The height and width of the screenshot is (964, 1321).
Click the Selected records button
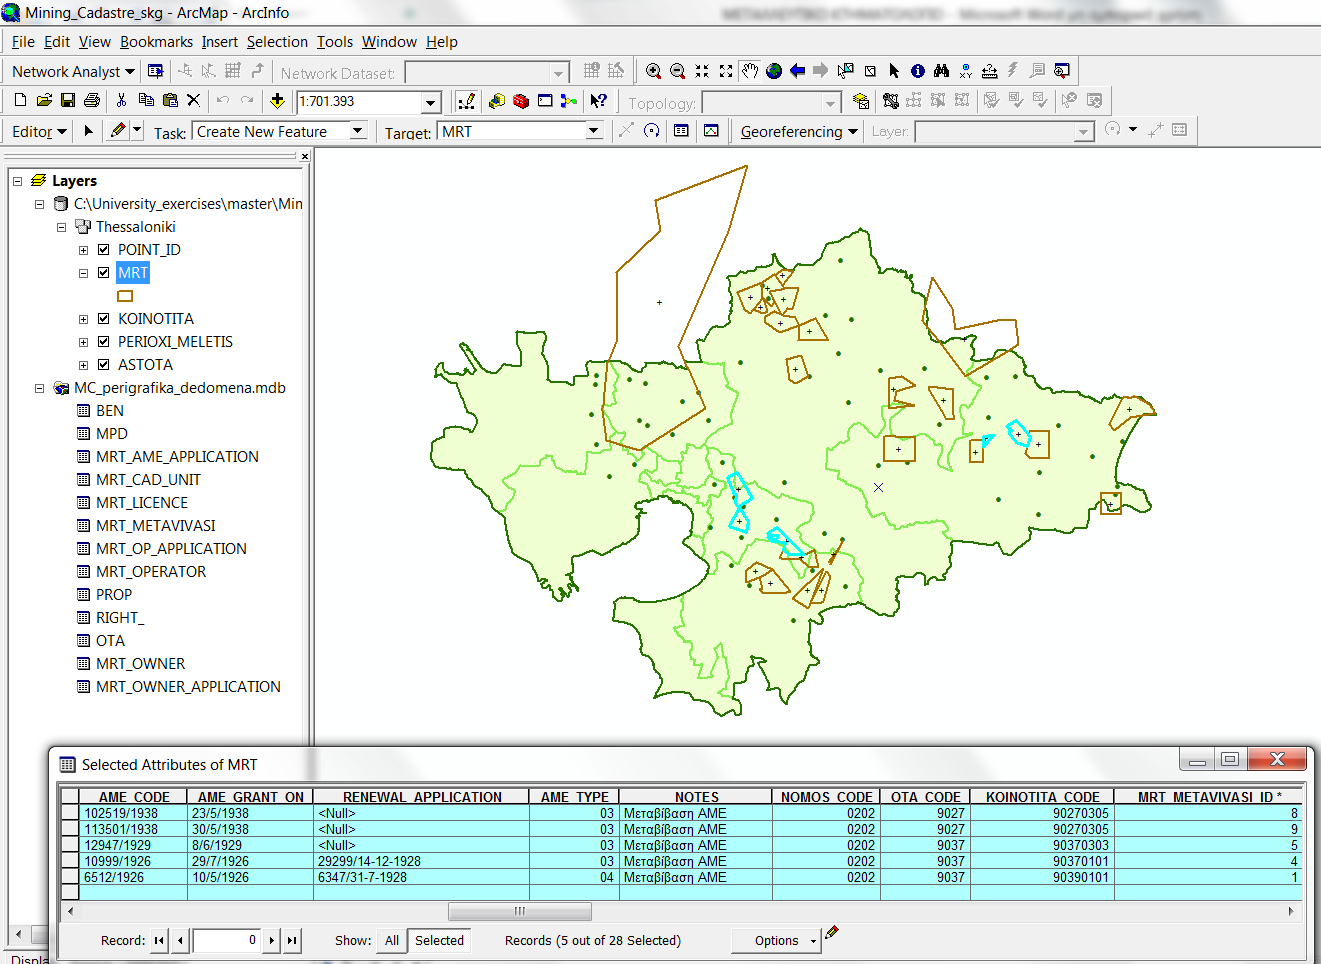(x=439, y=941)
